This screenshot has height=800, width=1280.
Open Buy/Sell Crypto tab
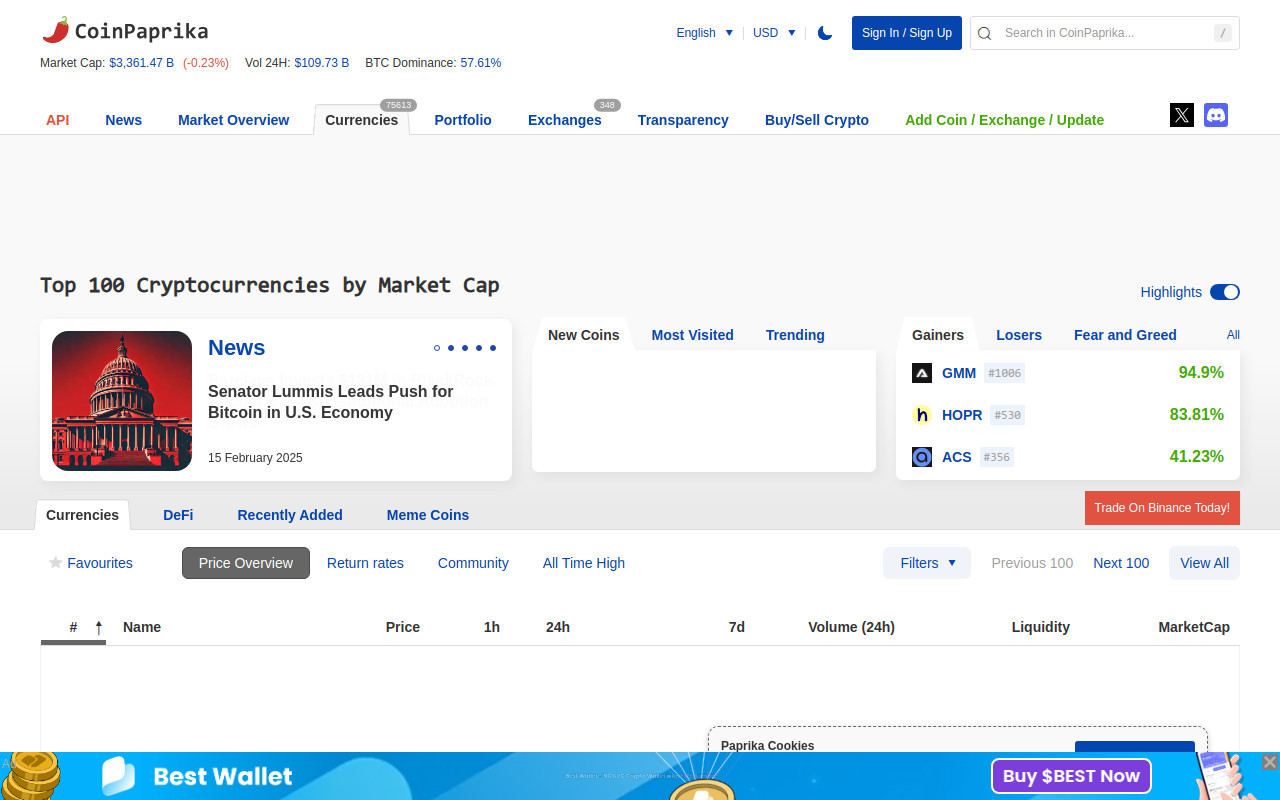[x=817, y=120]
